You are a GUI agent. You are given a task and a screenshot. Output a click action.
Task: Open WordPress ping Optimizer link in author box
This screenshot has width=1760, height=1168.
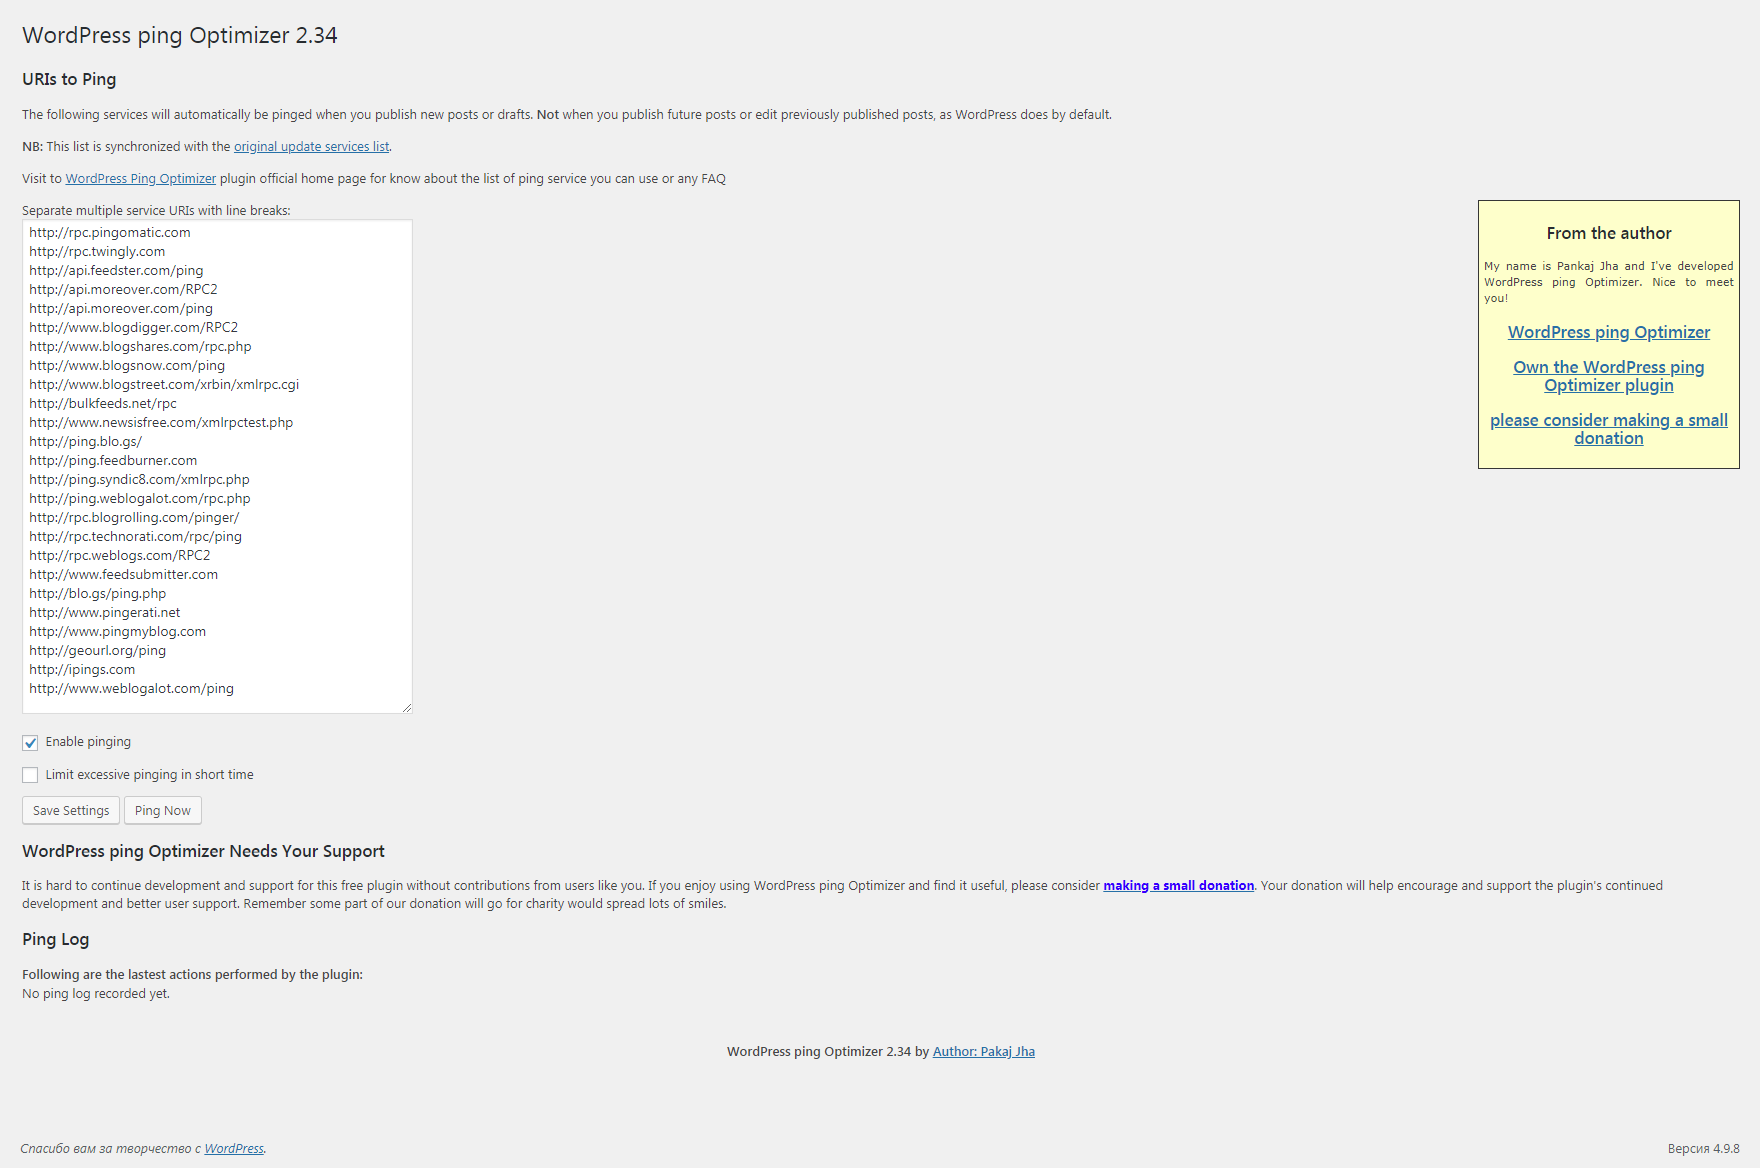pyautogui.click(x=1609, y=332)
